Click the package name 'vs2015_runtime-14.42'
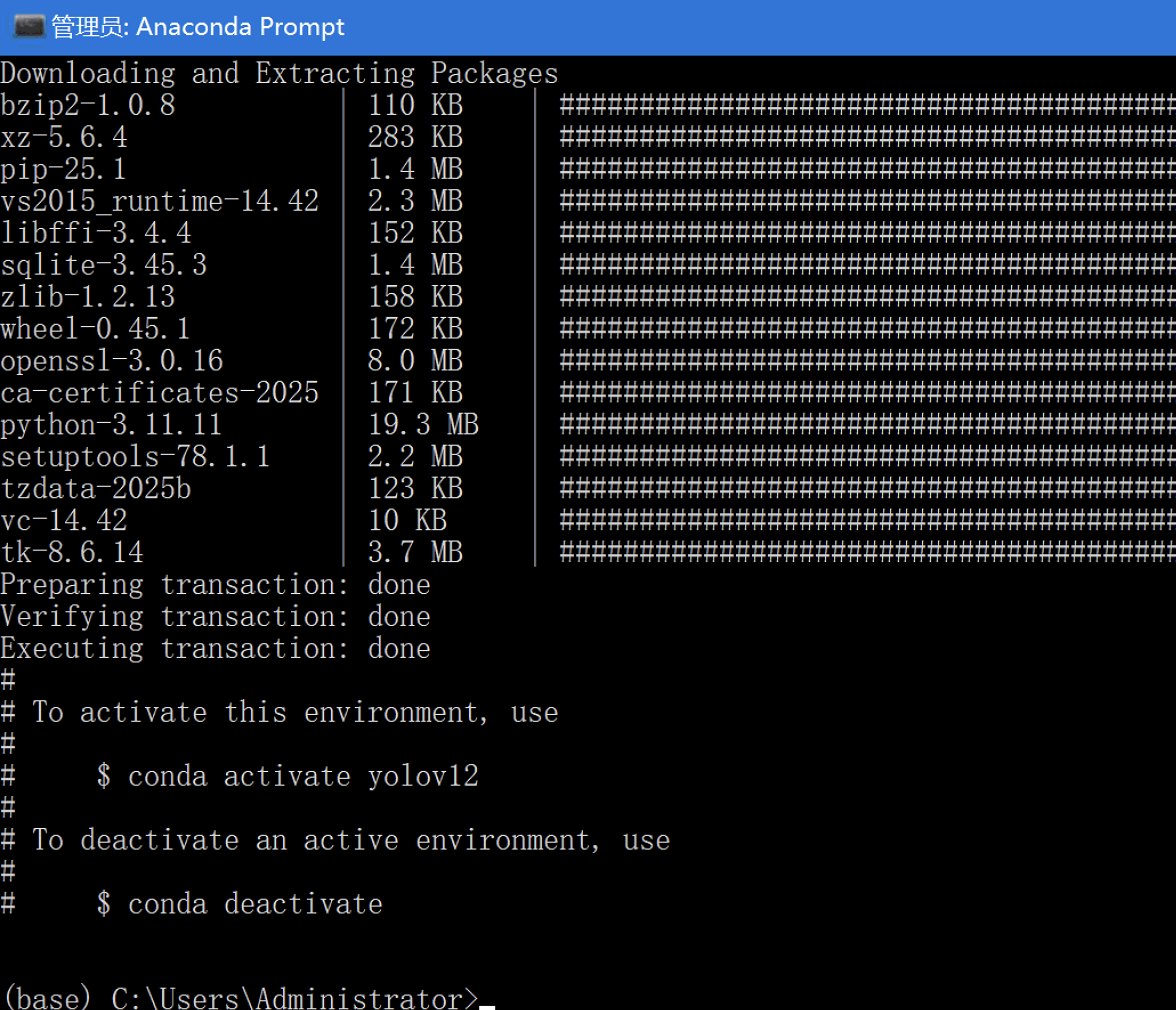This screenshot has height=1010, width=1176. [x=160, y=201]
